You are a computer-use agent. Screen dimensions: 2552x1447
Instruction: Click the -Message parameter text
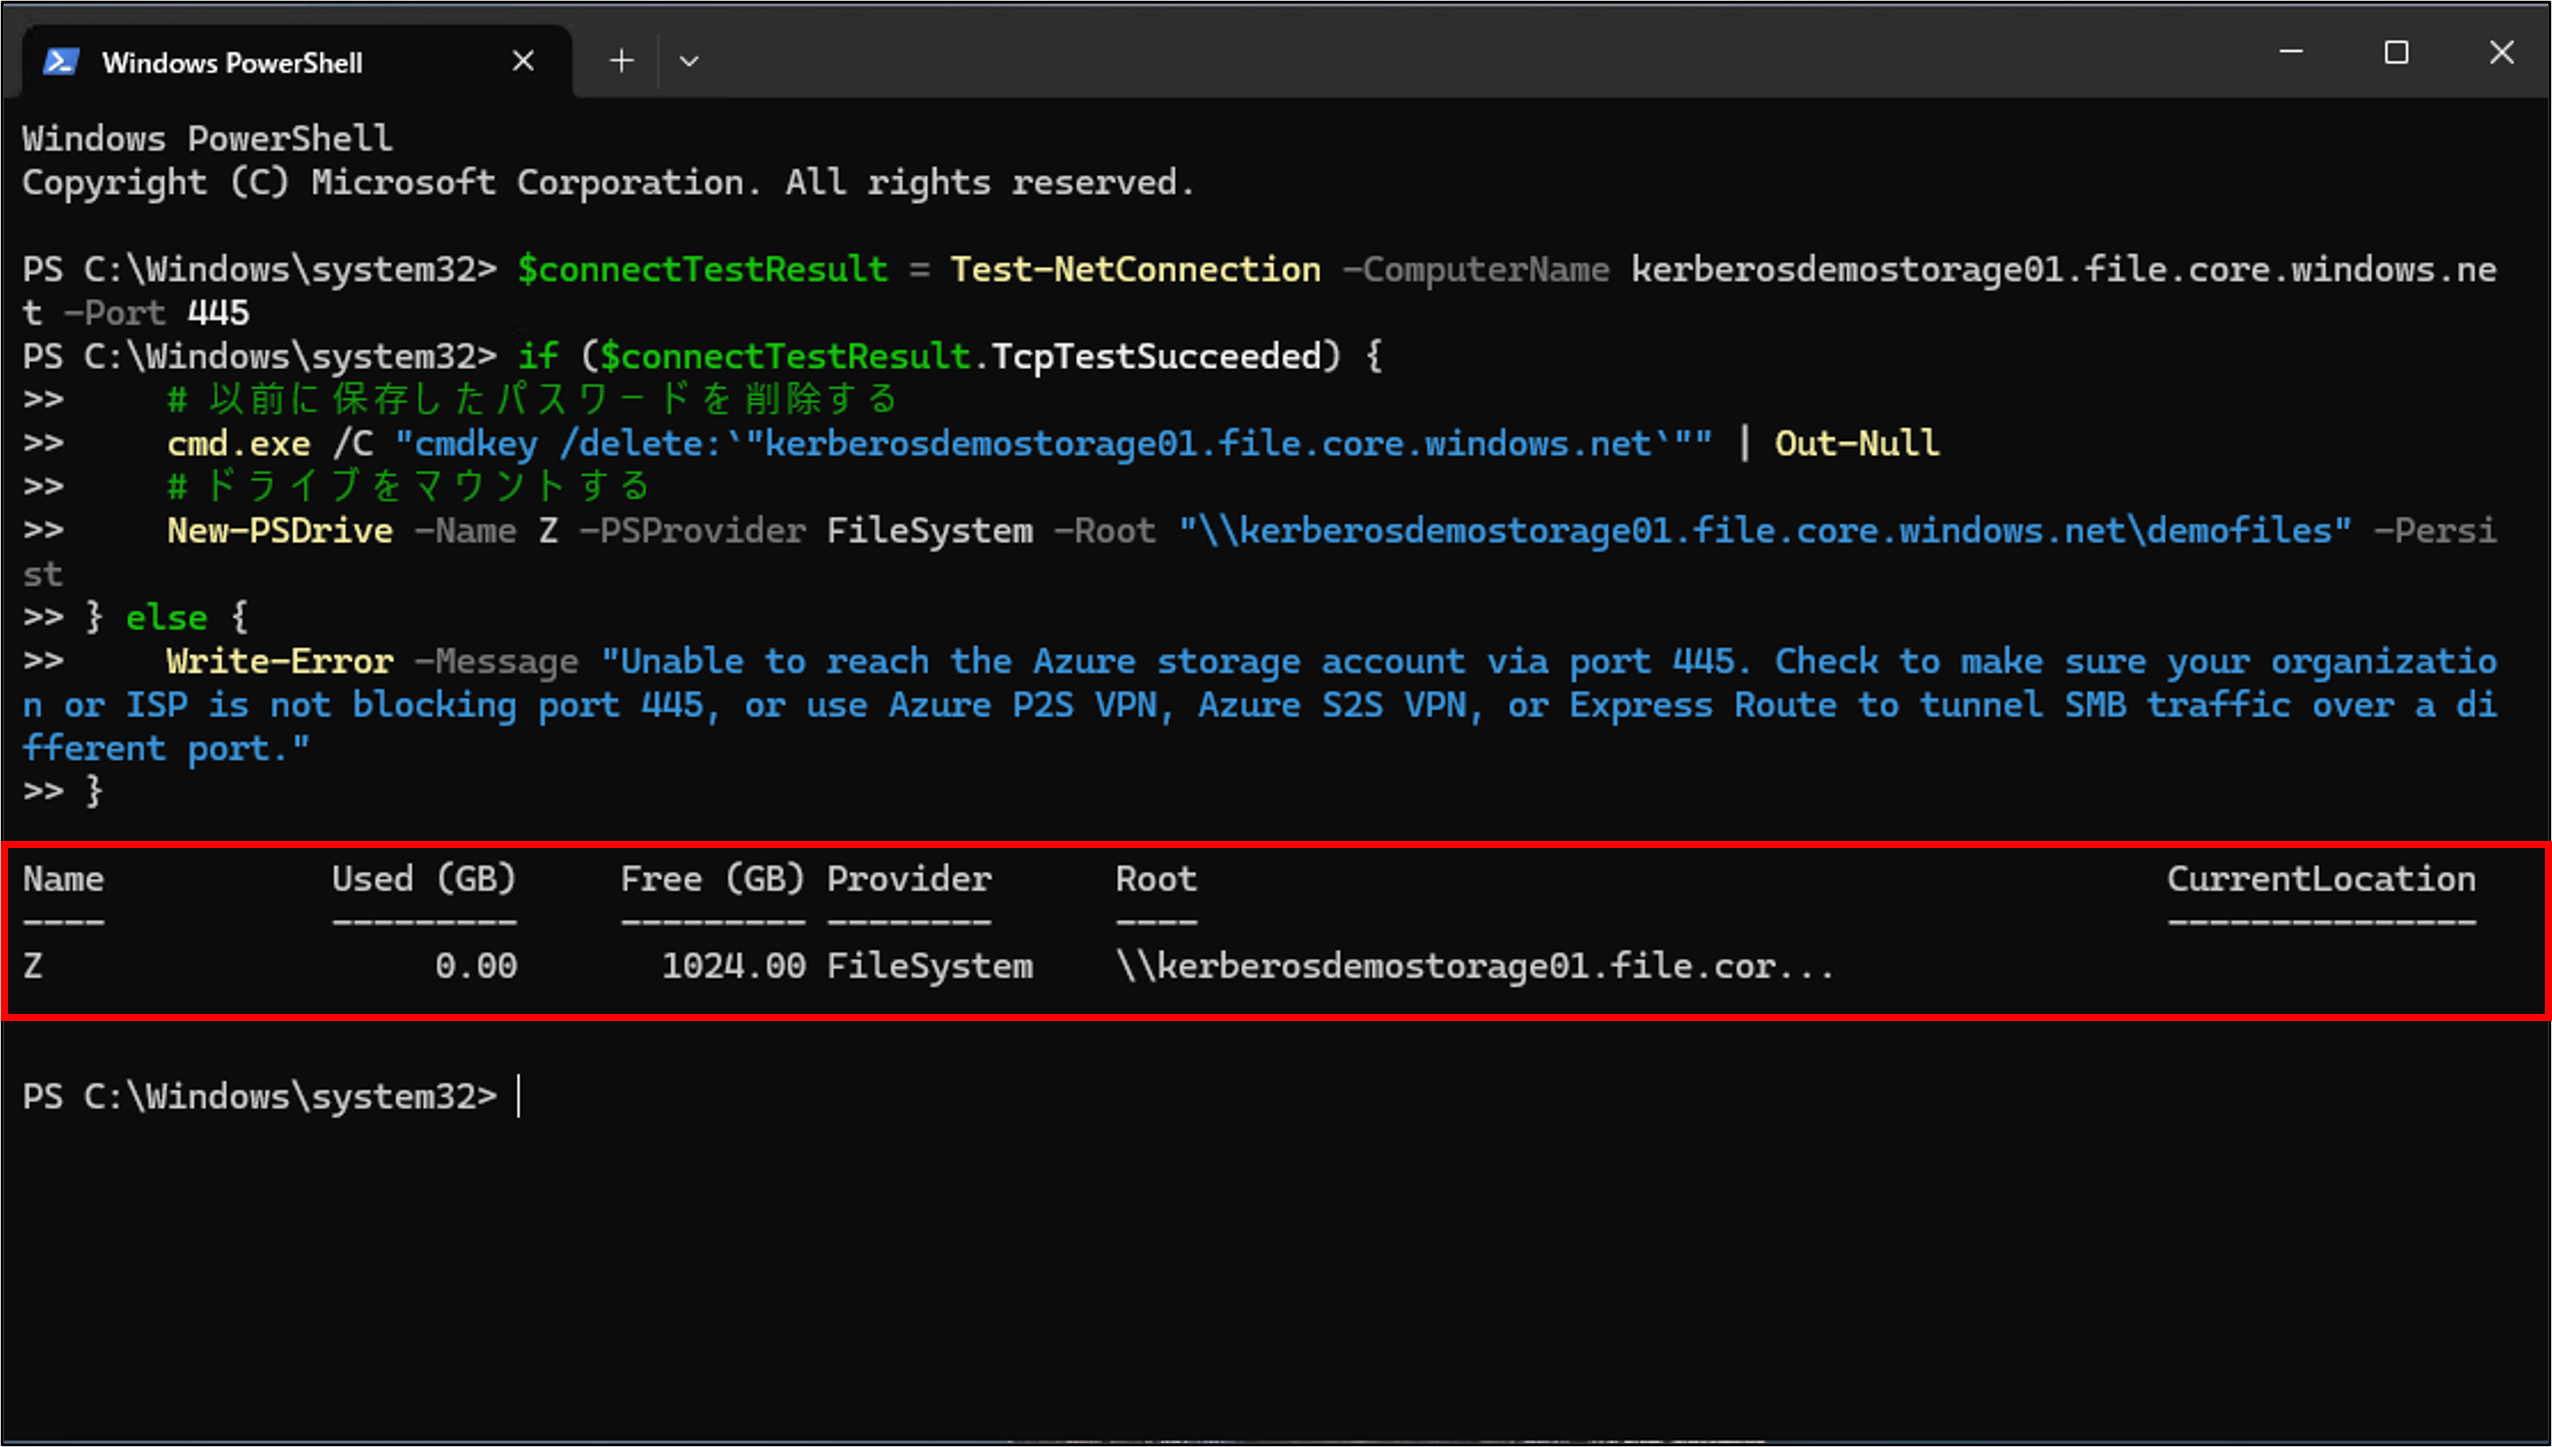click(x=497, y=662)
